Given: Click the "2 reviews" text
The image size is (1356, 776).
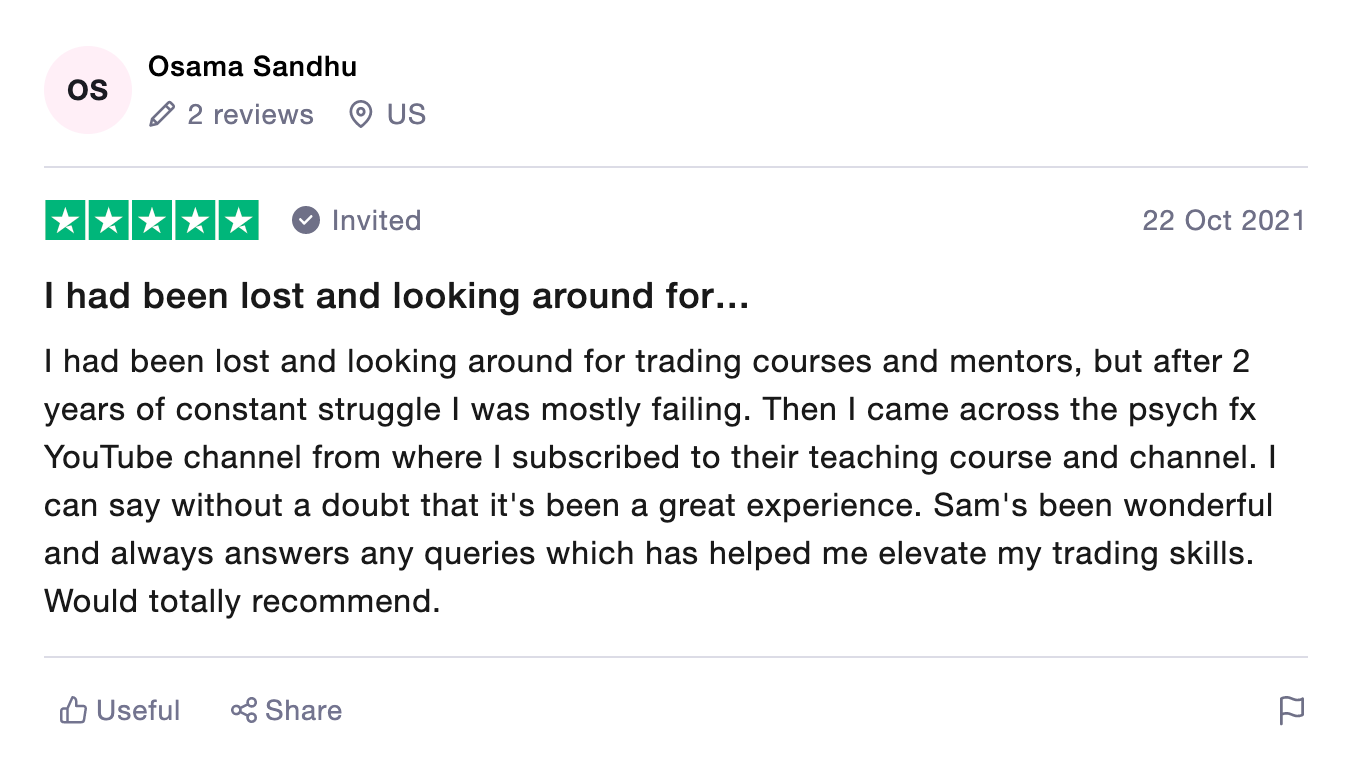Looking at the screenshot, I should [250, 115].
